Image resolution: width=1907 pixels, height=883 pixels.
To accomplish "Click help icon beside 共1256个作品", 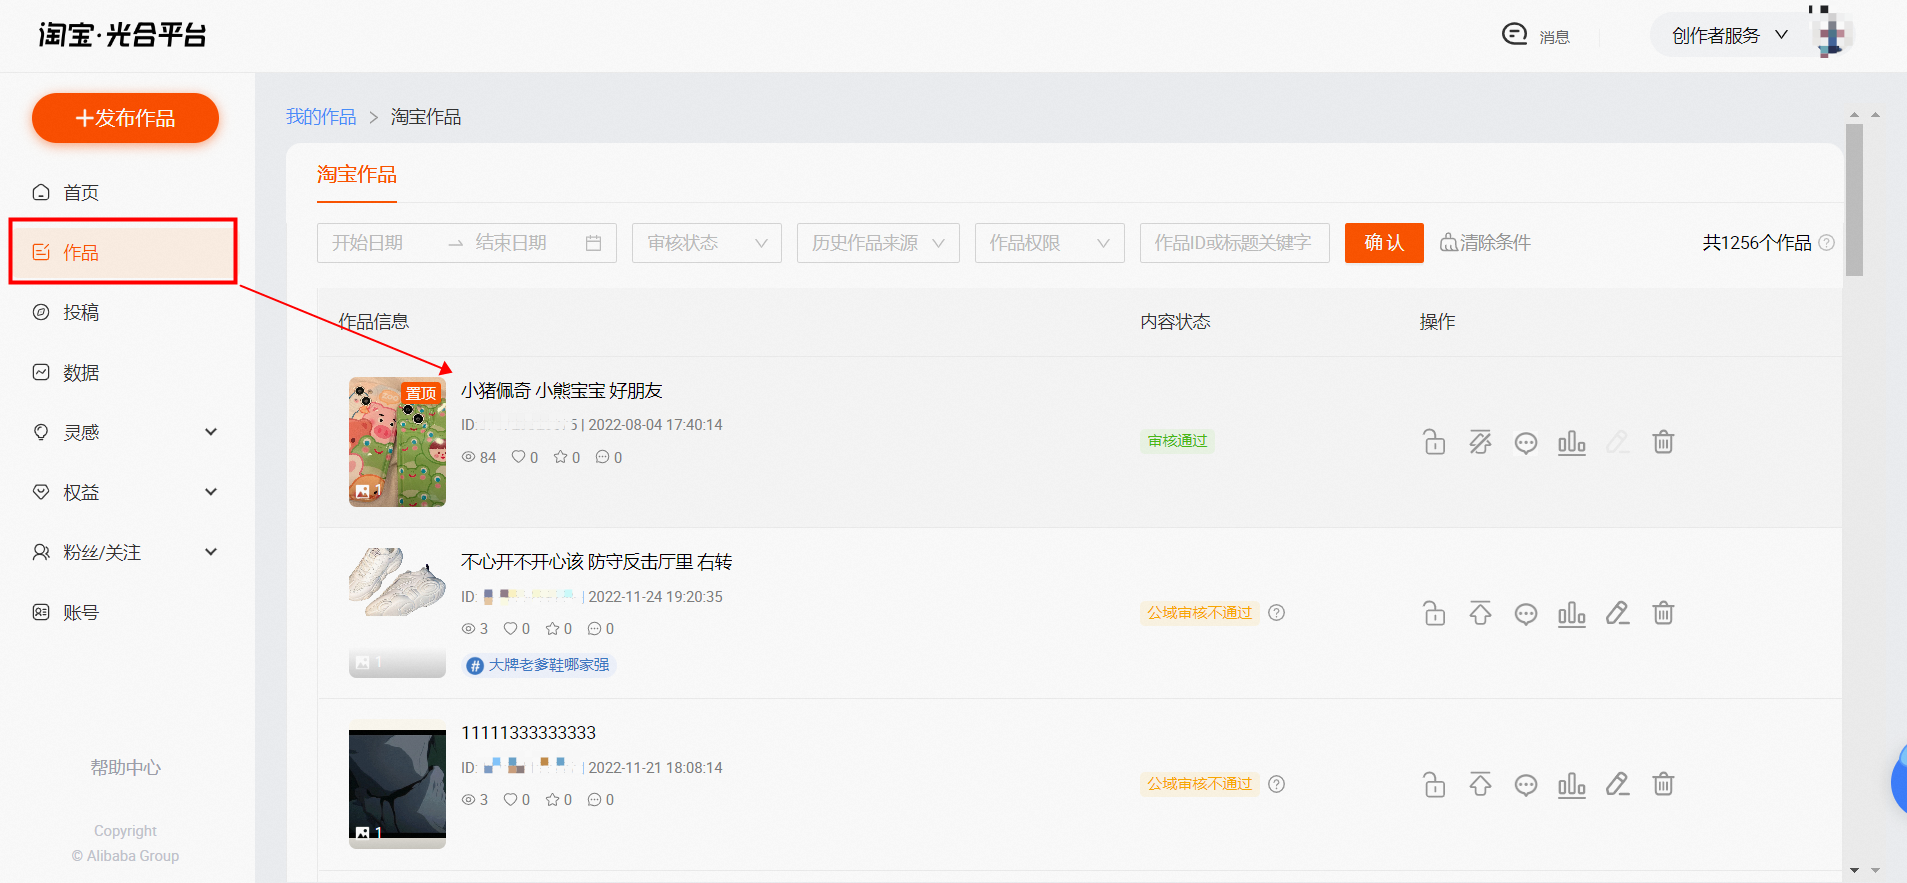I will click(x=1827, y=242).
